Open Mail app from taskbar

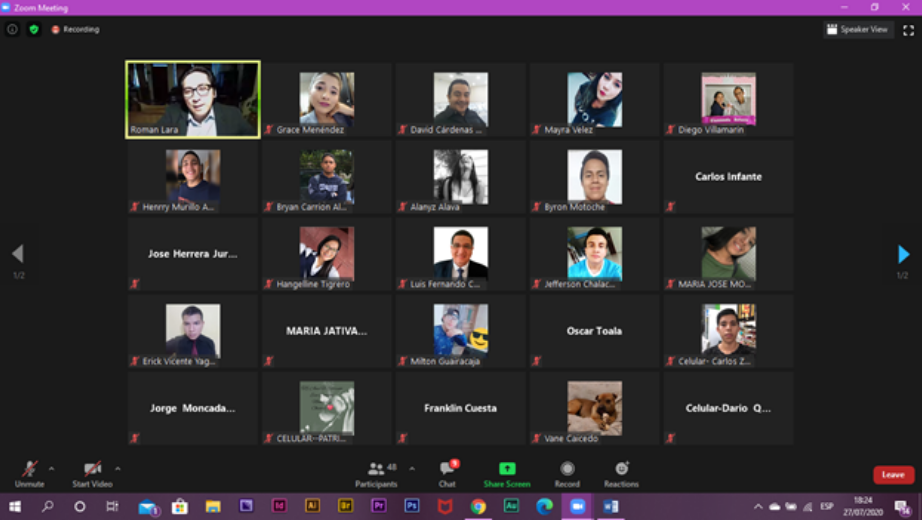click(x=148, y=506)
